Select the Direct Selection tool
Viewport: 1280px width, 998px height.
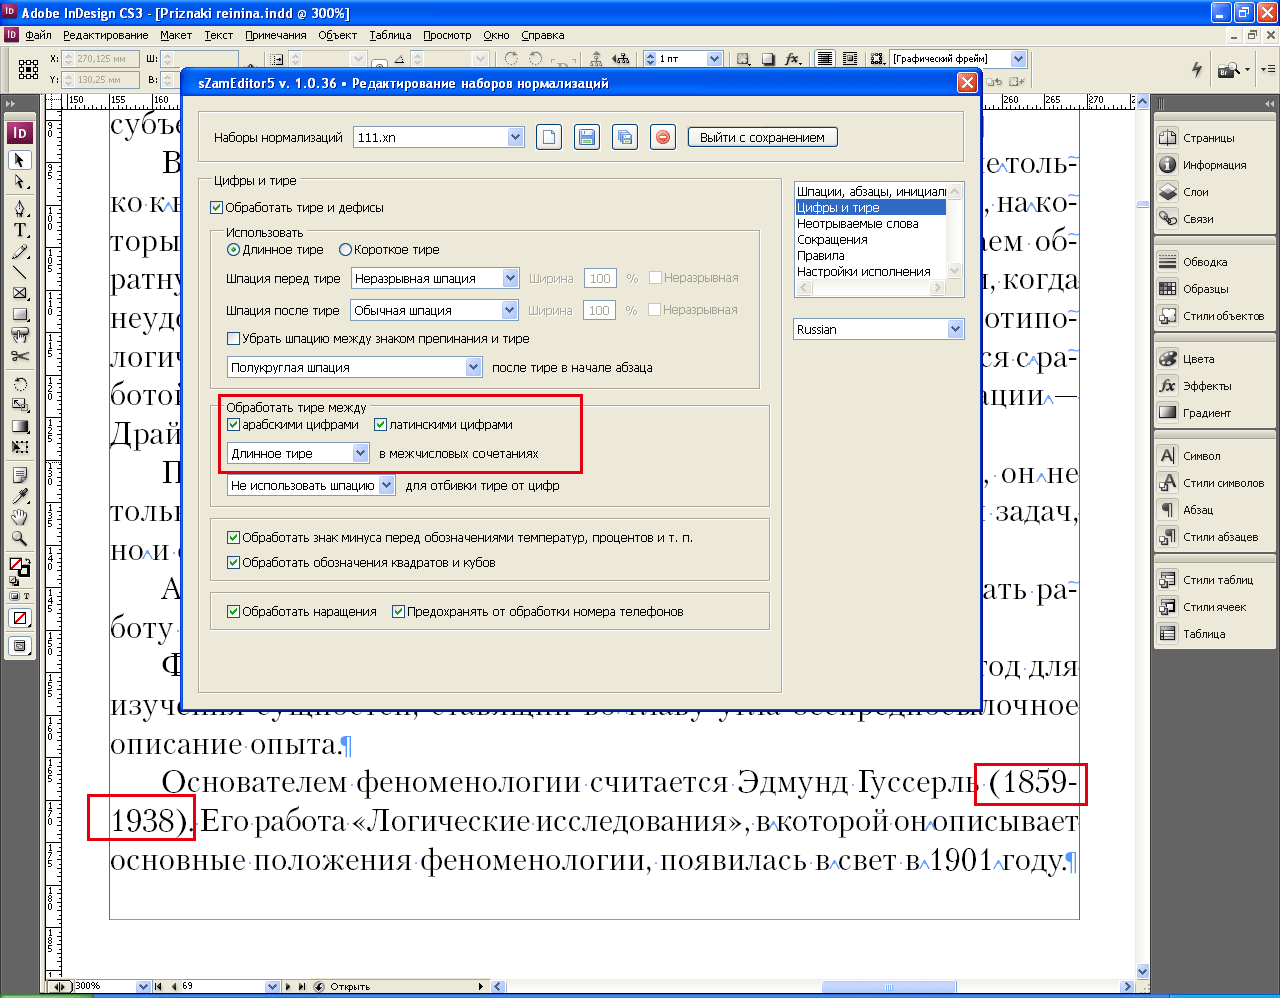[x=19, y=182]
